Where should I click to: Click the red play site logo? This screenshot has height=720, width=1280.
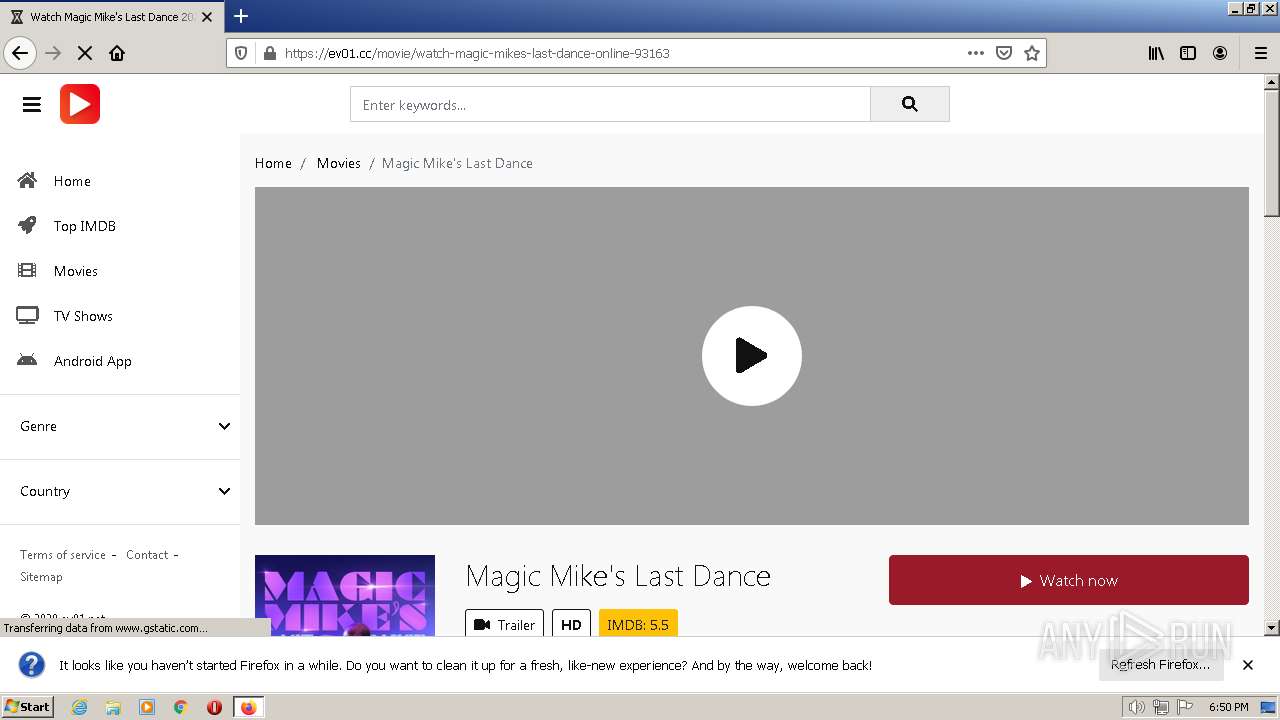[x=80, y=104]
